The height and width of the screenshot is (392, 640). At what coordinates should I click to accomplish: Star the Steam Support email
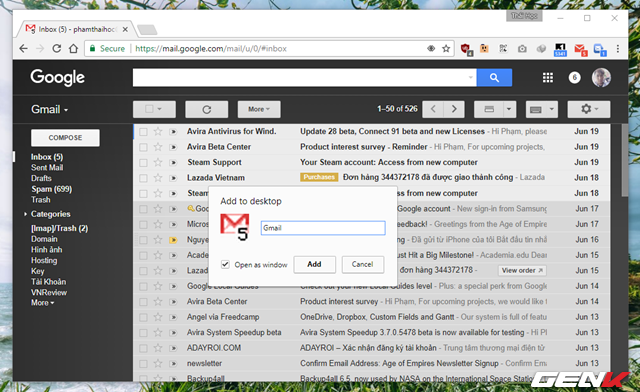point(158,163)
